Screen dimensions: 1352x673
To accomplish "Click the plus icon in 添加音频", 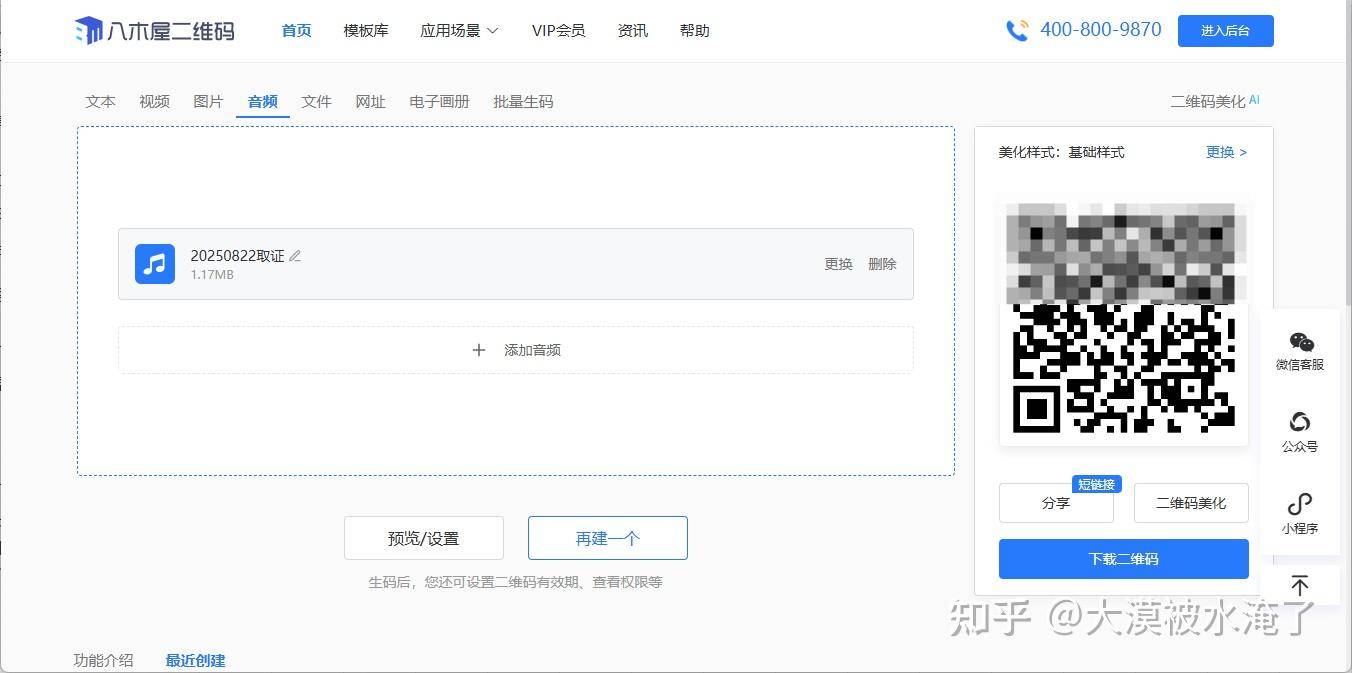I will pyautogui.click(x=479, y=350).
